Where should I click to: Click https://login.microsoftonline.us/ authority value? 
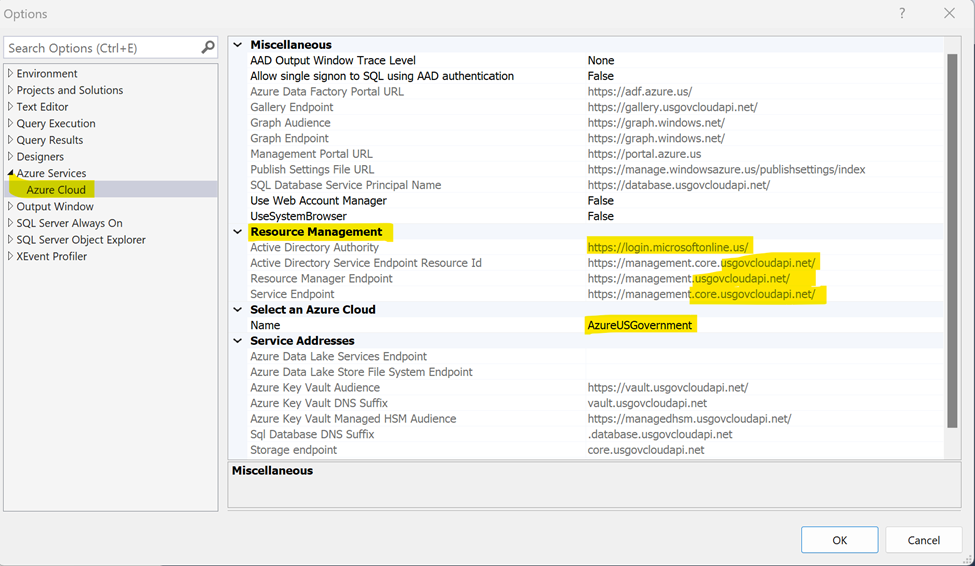point(668,247)
